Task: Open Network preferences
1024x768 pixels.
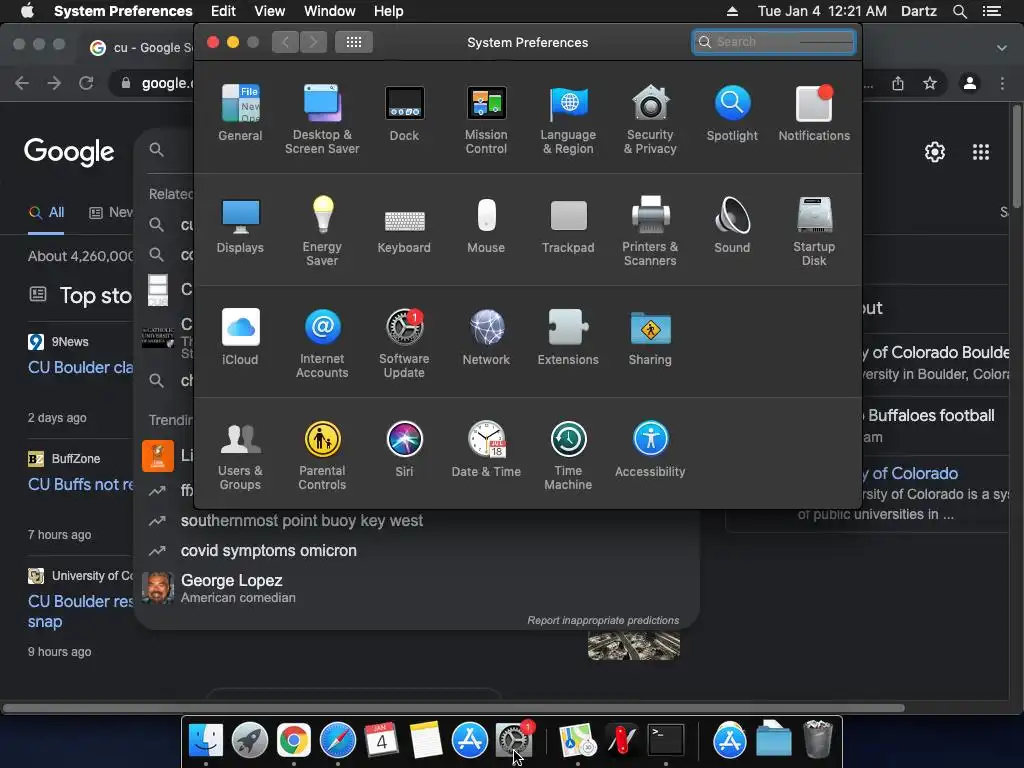Action: 486,336
